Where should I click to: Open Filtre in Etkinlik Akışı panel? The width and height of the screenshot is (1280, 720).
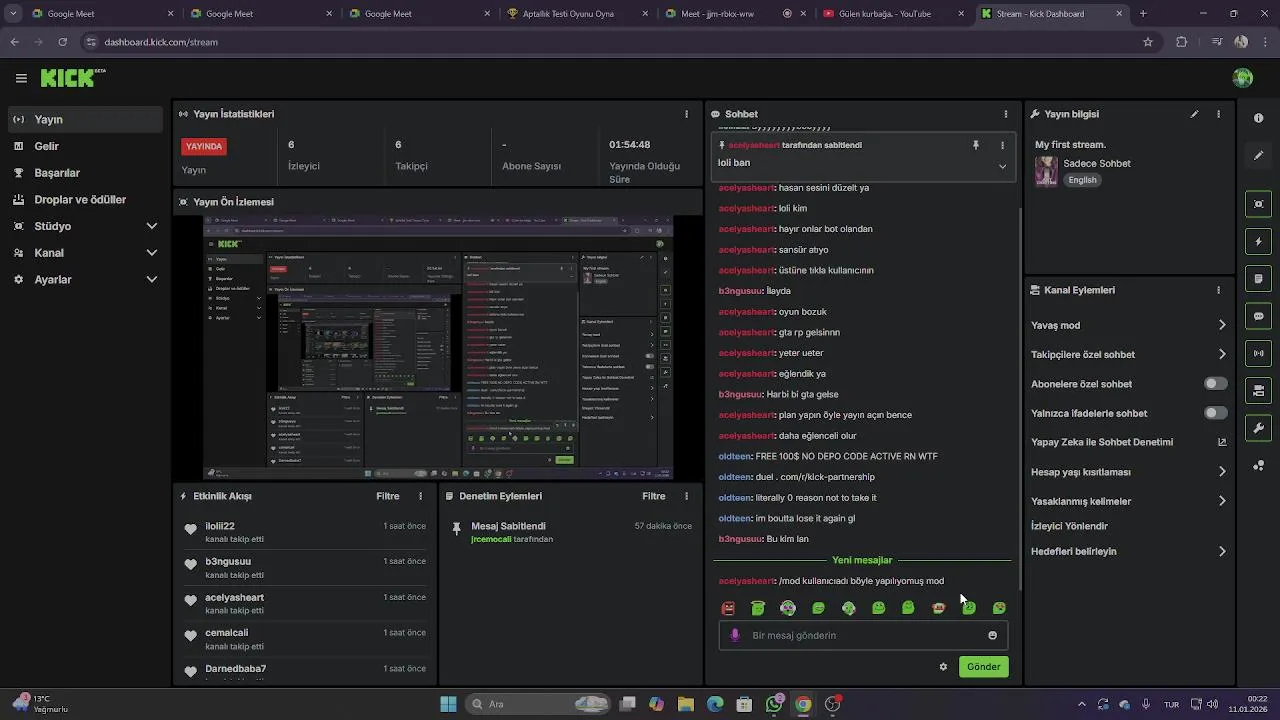click(388, 496)
